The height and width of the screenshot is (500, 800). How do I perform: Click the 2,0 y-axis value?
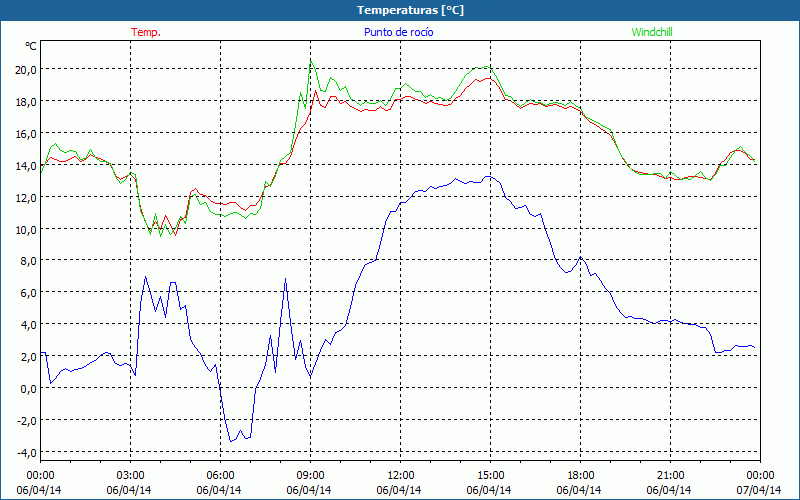click(28, 357)
